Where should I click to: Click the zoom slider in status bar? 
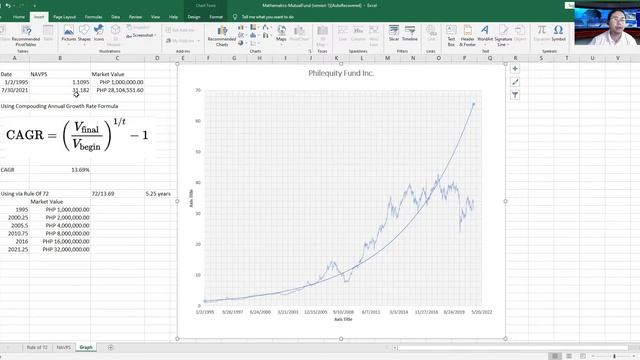[614, 356]
